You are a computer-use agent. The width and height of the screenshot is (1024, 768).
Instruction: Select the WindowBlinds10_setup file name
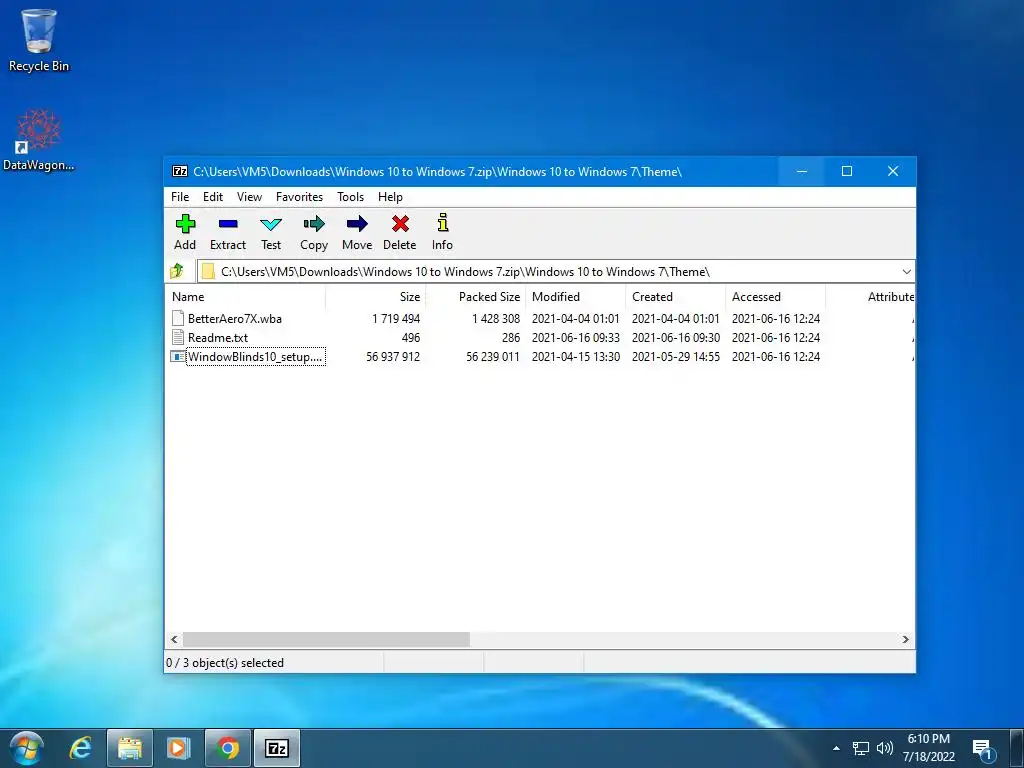click(255, 357)
